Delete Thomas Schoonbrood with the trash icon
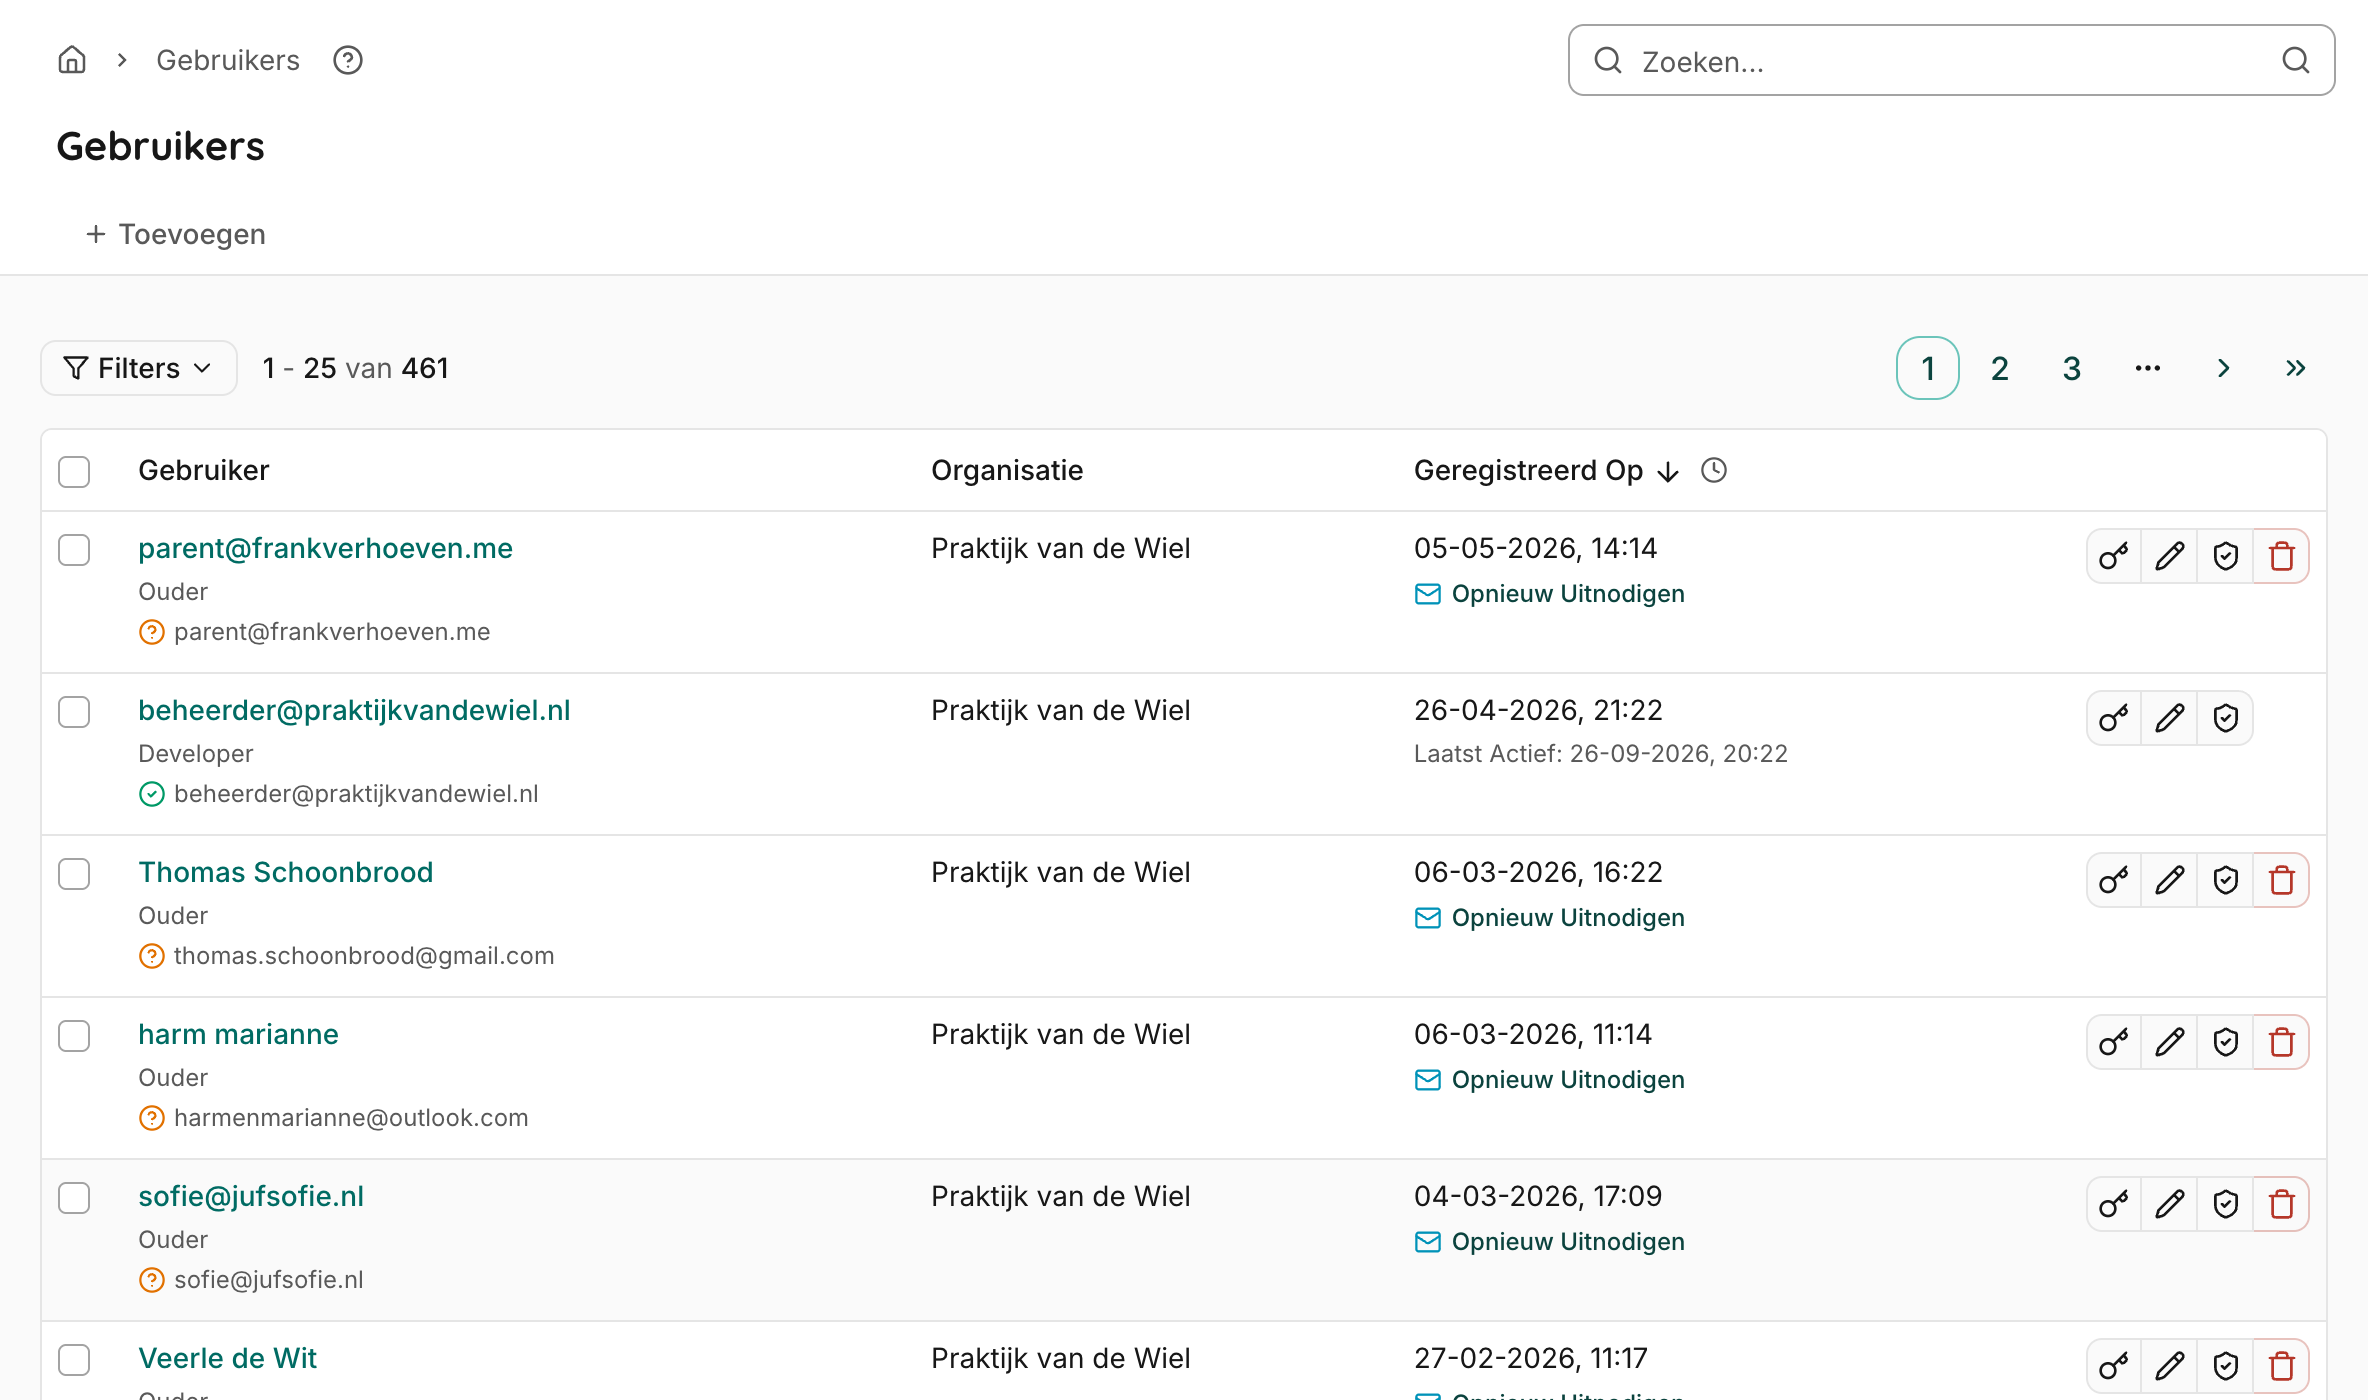The width and height of the screenshot is (2368, 1400). (x=2282, y=880)
